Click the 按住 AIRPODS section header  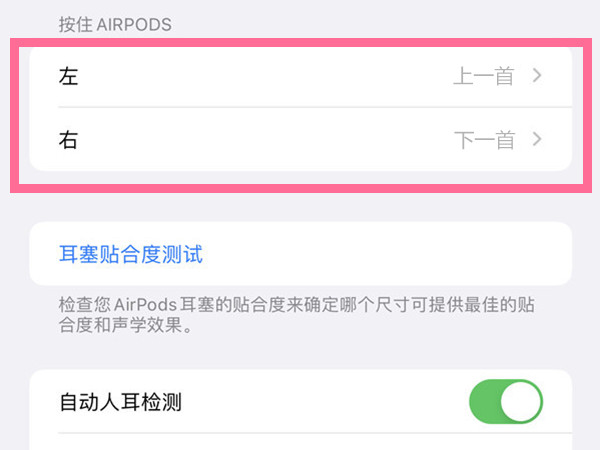pyautogui.click(x=115, y=24)
